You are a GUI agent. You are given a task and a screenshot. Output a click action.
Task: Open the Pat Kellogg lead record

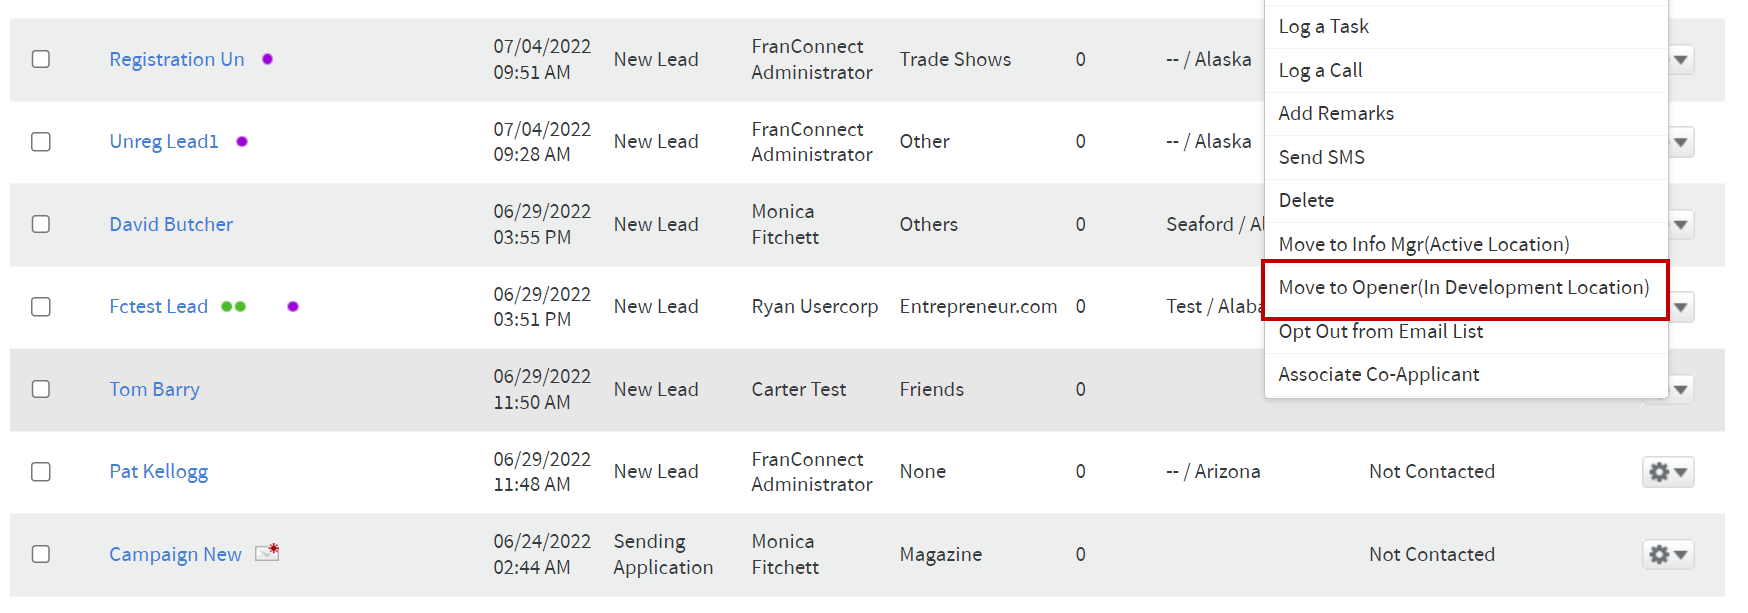point(159,472)
